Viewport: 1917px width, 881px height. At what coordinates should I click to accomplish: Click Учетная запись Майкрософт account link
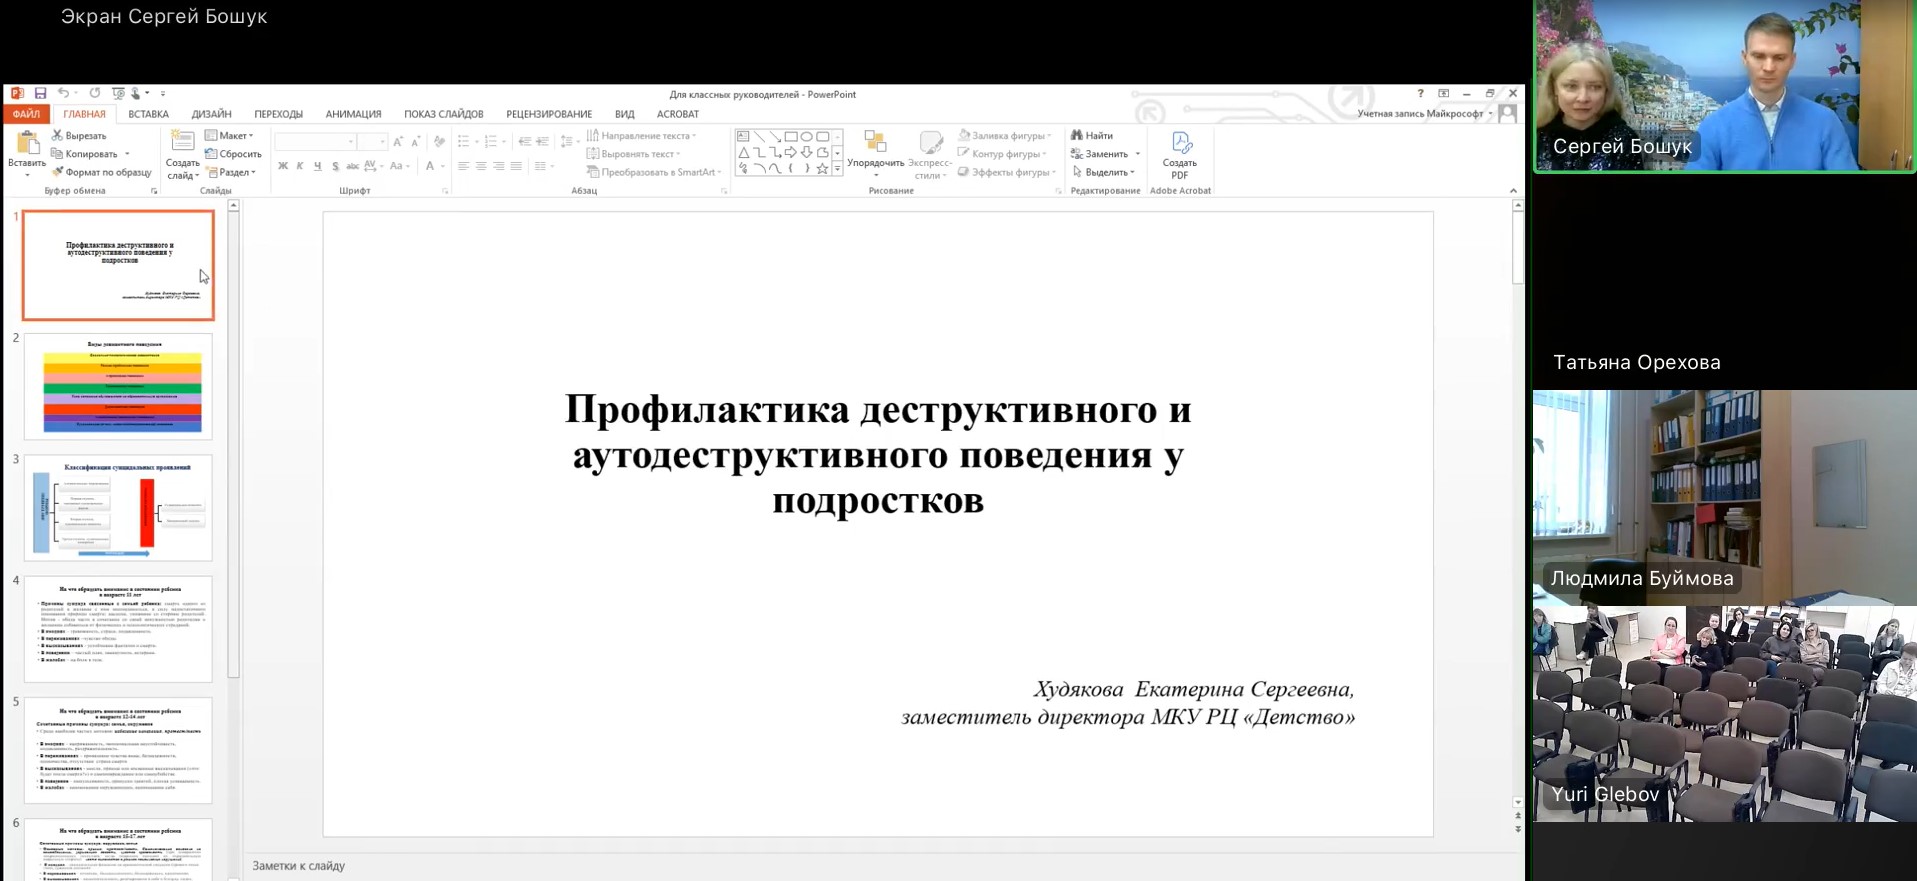pyautogui.click(x=1420, y=114)
